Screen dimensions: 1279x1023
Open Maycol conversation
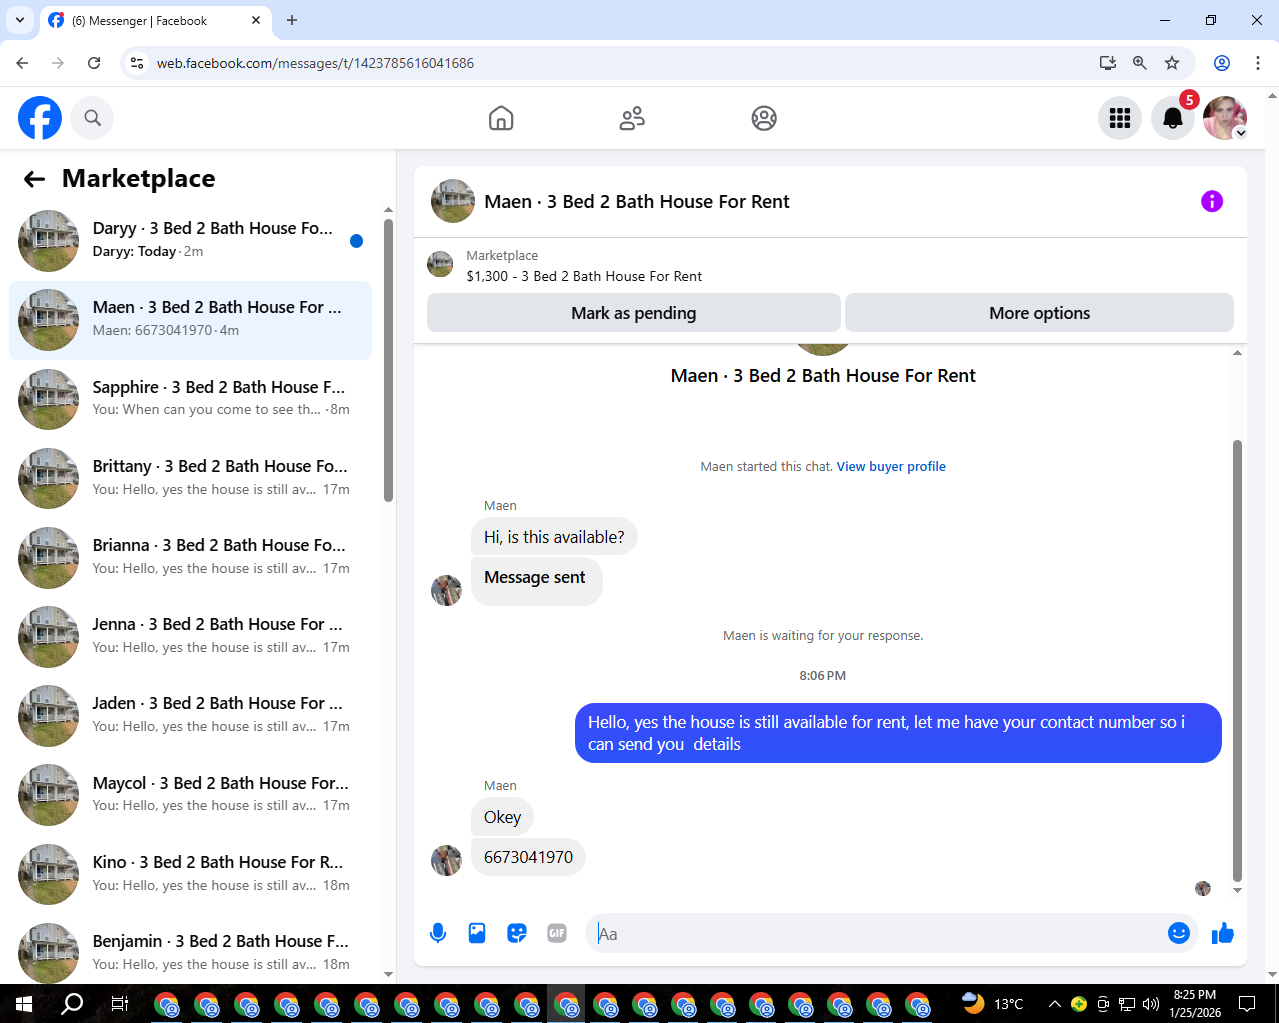[190, 795]
